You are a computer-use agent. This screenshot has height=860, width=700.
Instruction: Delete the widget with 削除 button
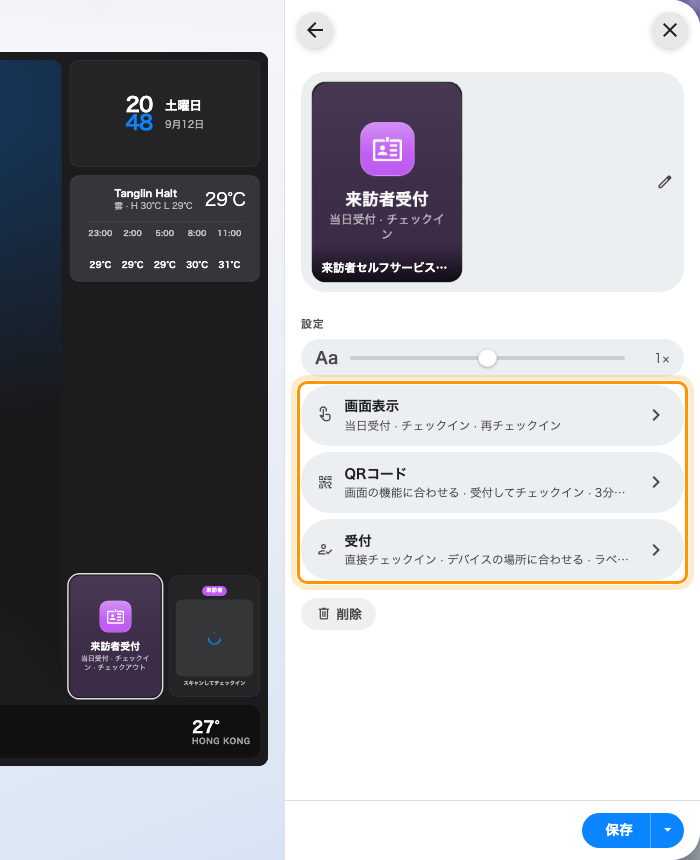(x=338, y=614)
